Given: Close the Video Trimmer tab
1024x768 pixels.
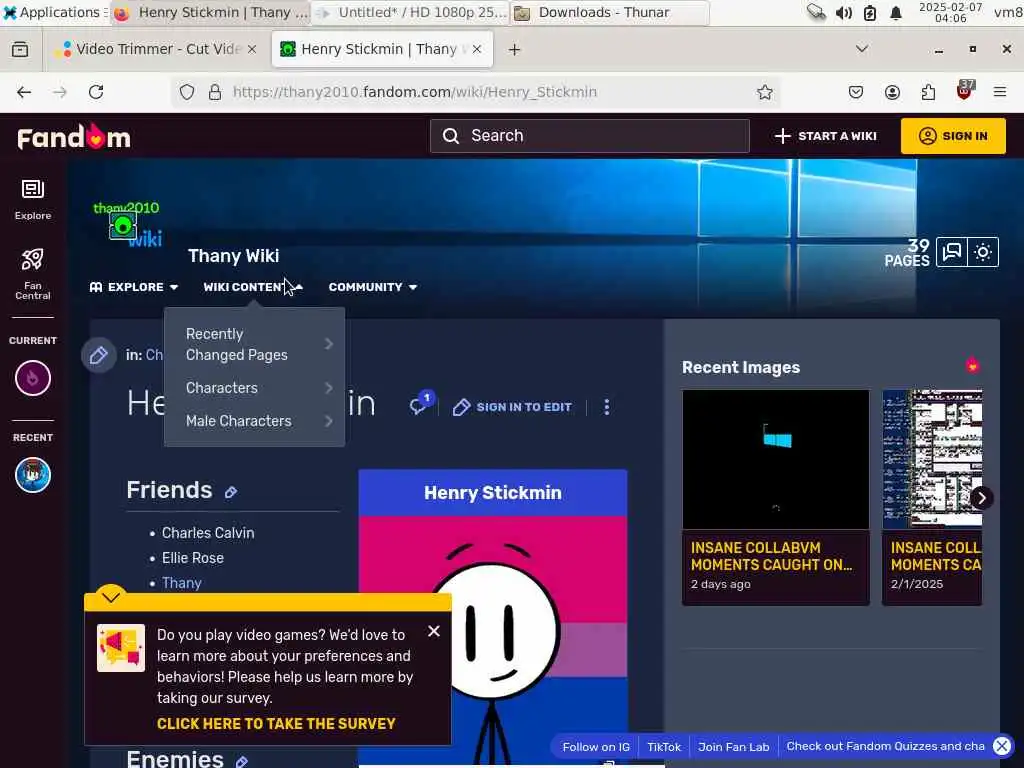Looking at the screenshot, I should 252,50.
